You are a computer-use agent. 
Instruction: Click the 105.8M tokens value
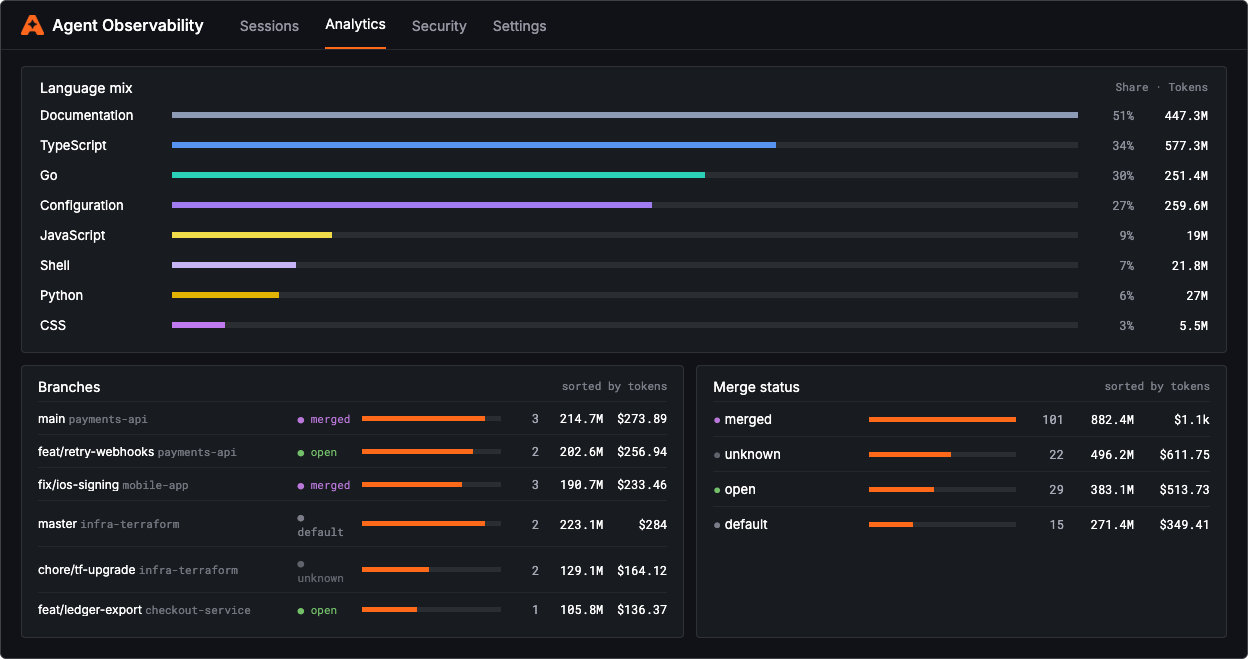point(582,610)
